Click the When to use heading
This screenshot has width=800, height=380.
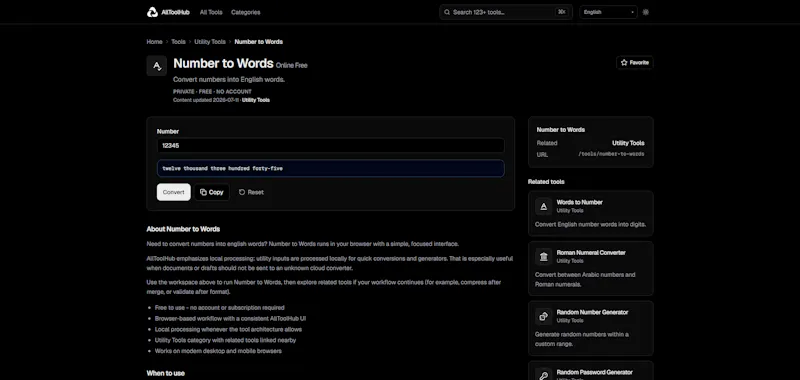[166, 373]
